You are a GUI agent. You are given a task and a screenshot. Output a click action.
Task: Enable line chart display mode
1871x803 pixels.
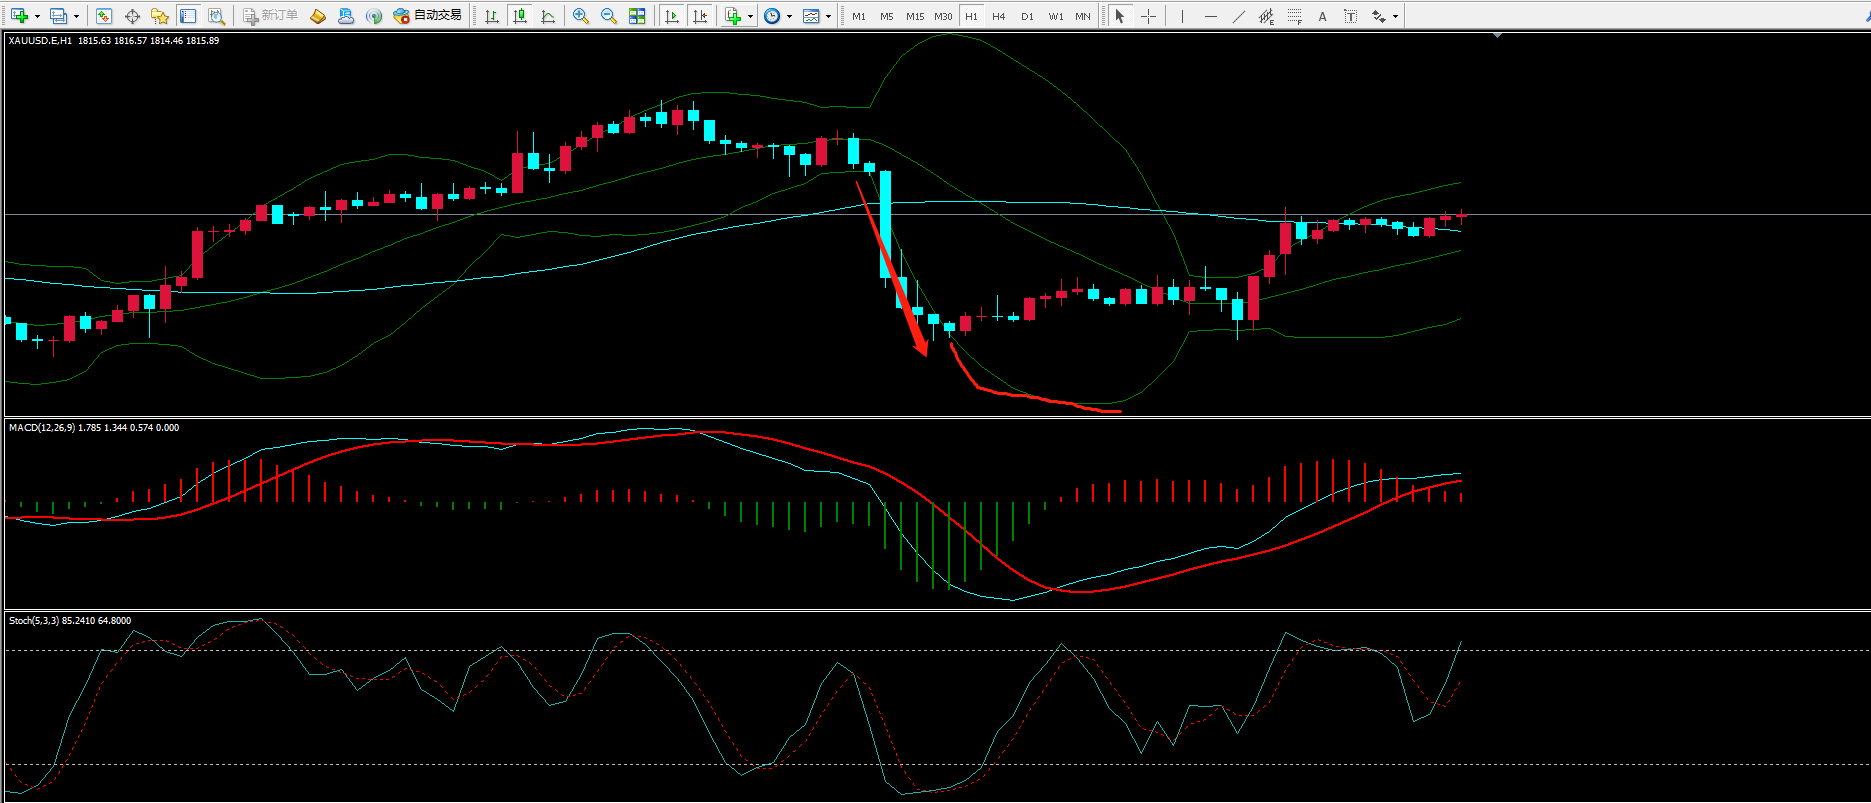pyautogui.click(x=548, y=16)
